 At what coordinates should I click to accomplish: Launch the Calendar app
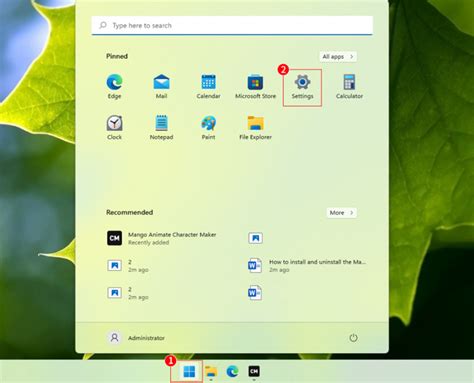point(208,86)
